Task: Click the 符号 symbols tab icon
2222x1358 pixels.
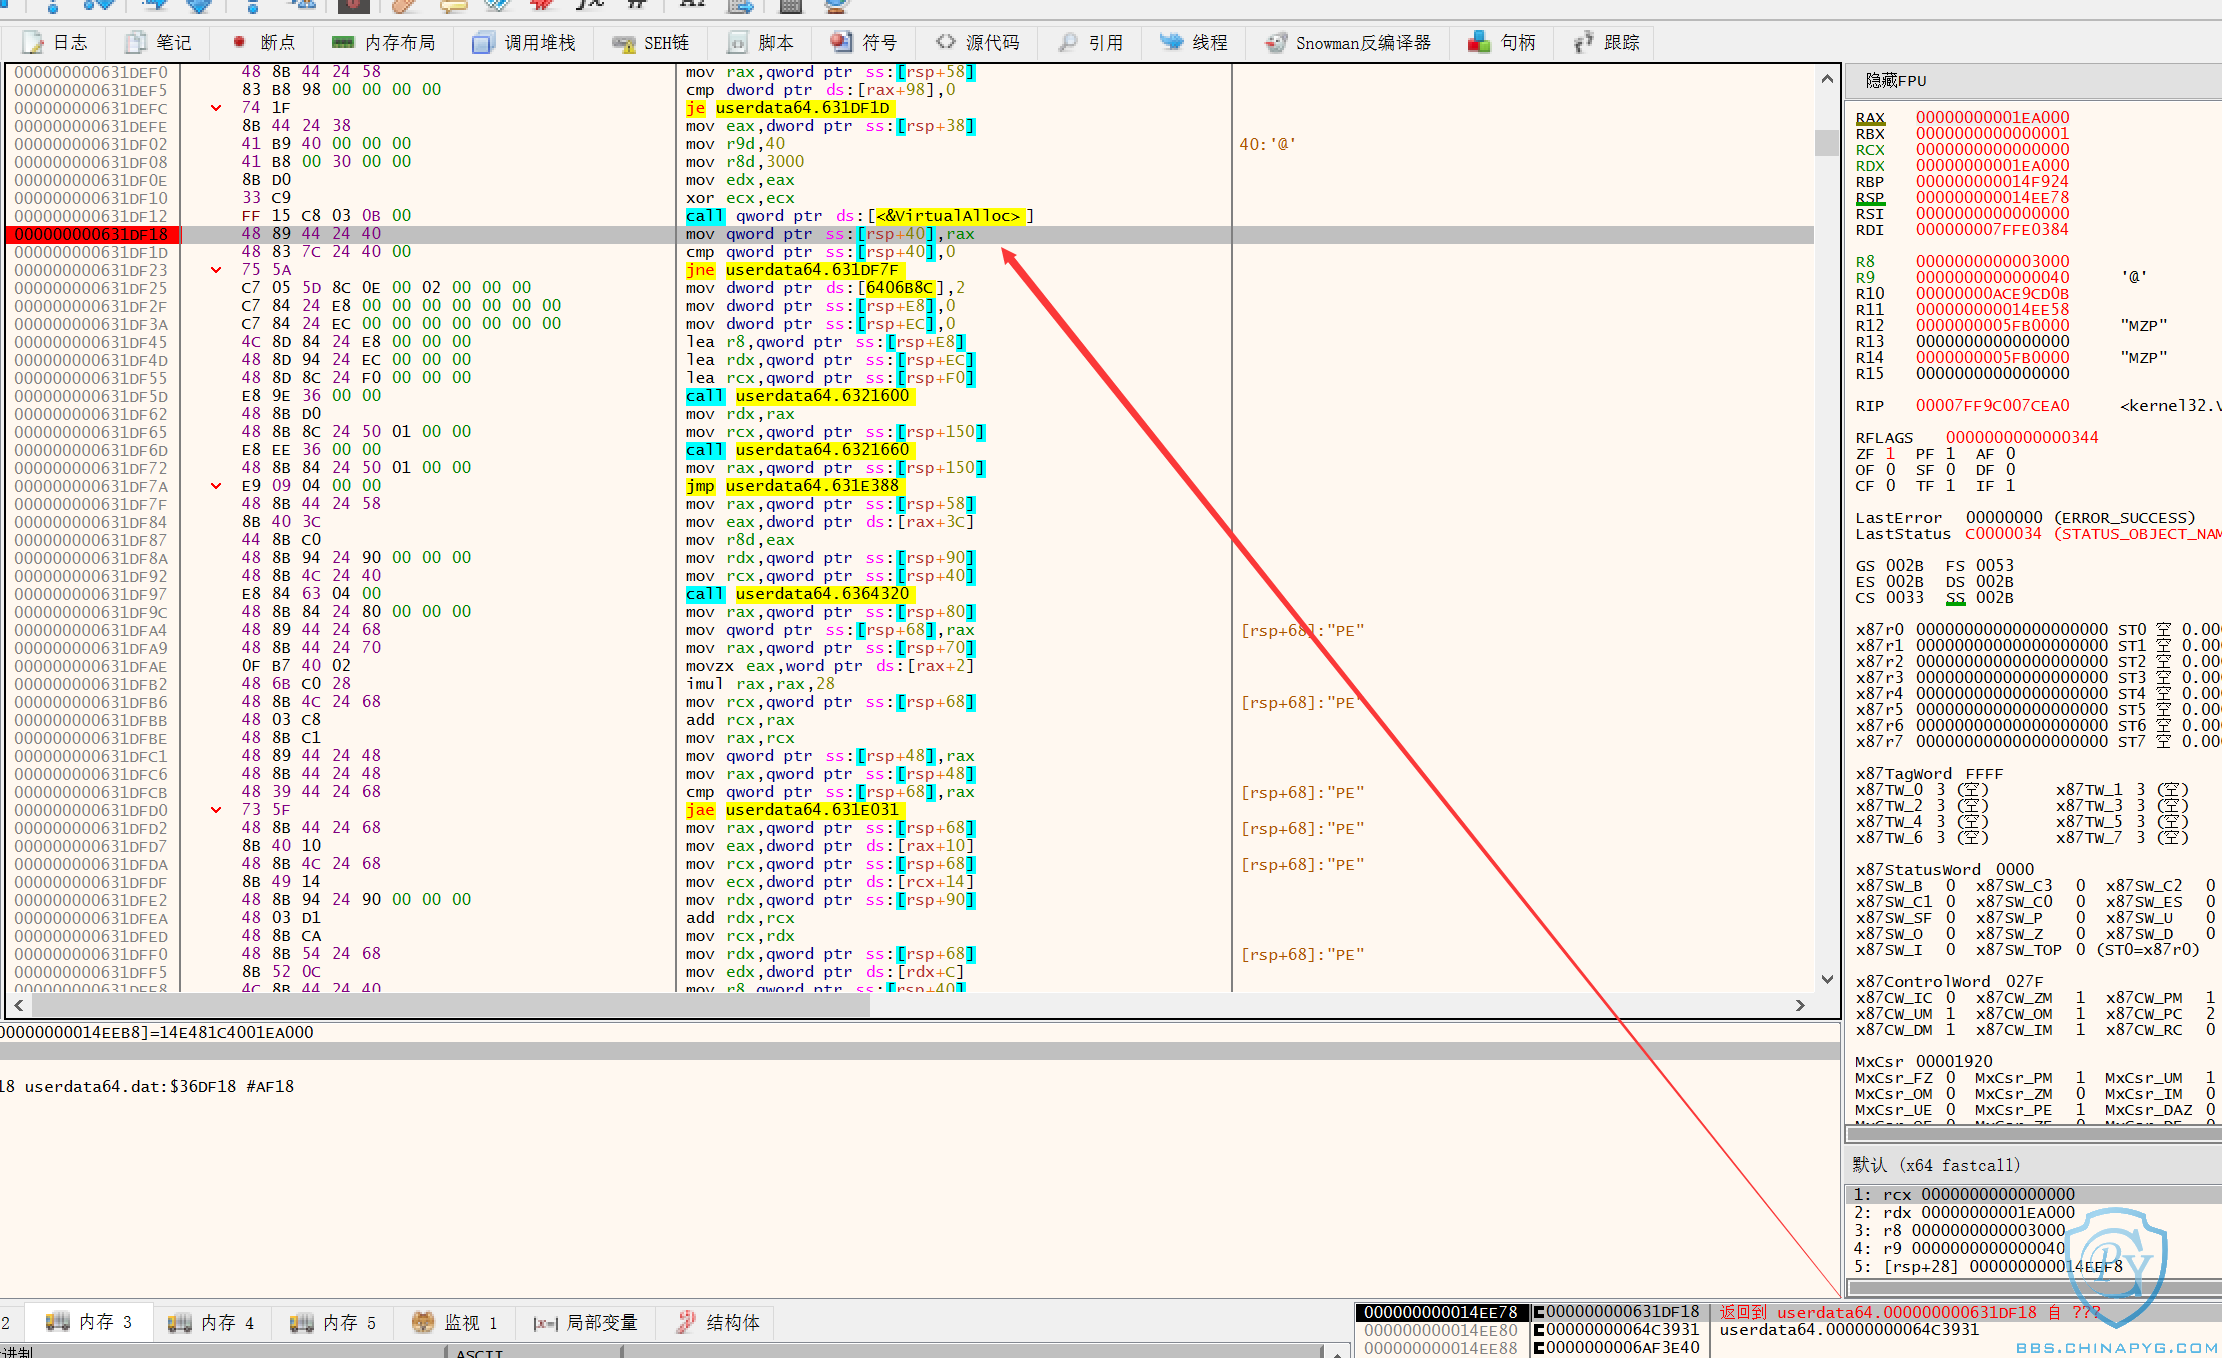Action: tap(841, 43)
